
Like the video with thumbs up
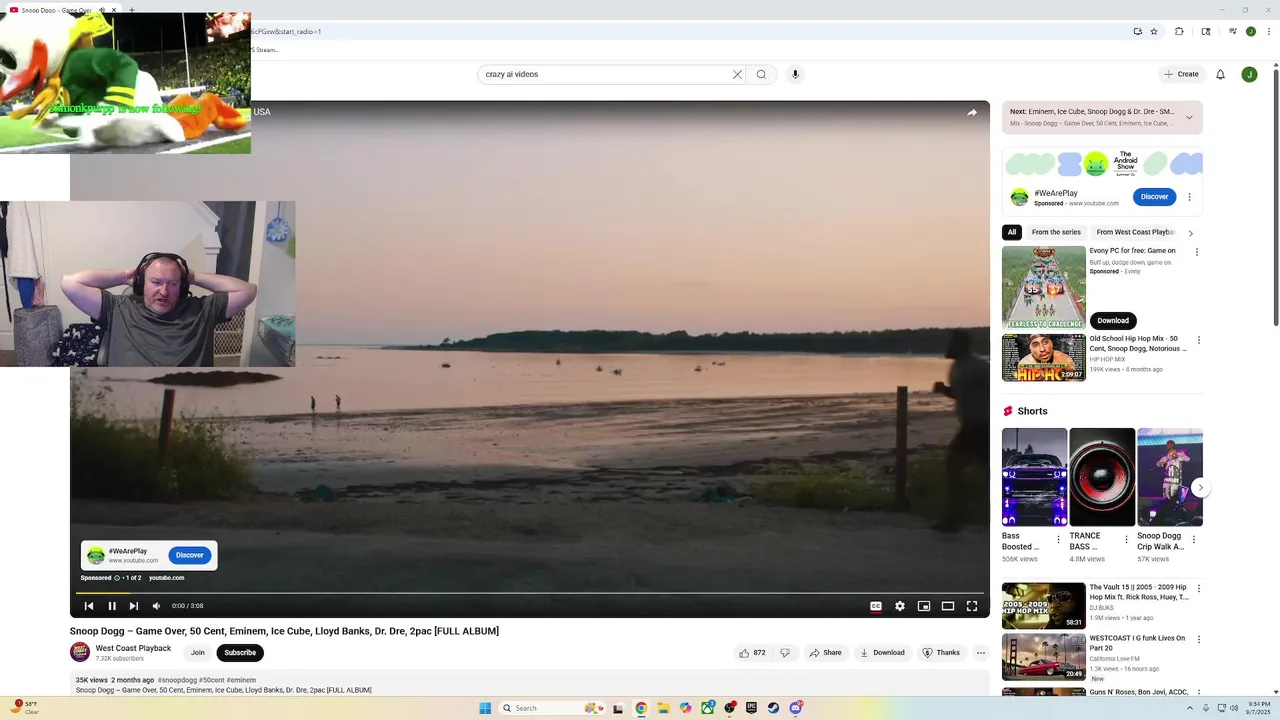click(752, 653)
